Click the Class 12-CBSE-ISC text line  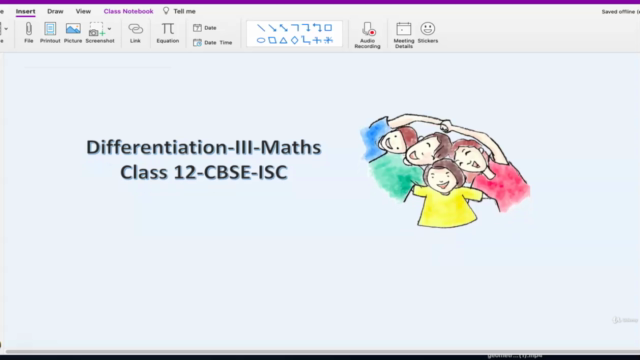coord(204,172)
